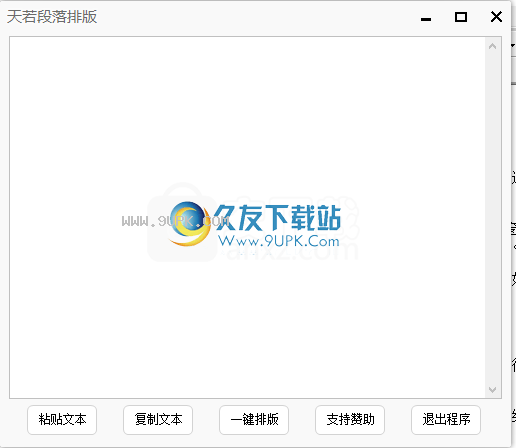516x448 pixels.
Task: Click the 粘贴文本 paste text button
Action: pyautogui.click(x=62, y=420)
